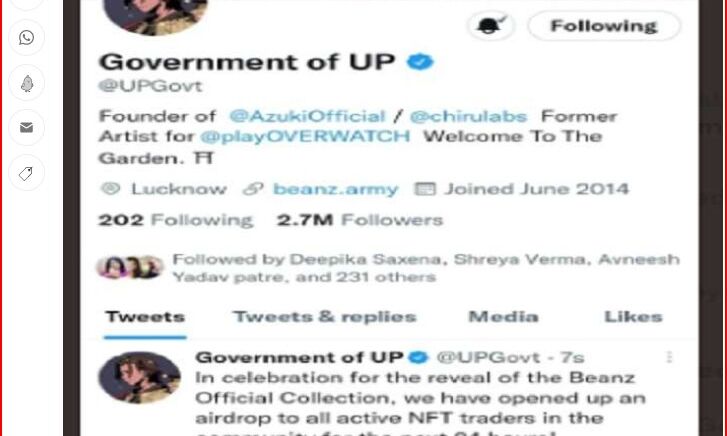Click the followed-by avatars group
Viewport: 727px width, 436px height.
click(x=130, y=267)
